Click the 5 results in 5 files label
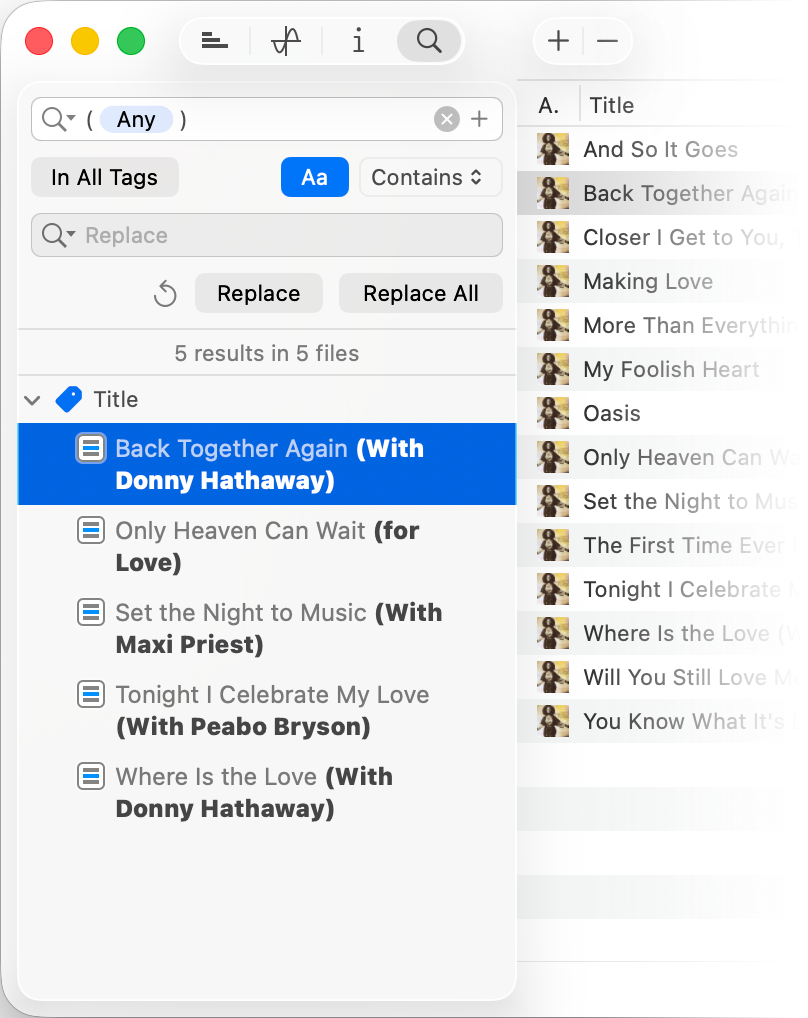The width and height of the screenshot is (808, 1018). [x=267, y=354]
